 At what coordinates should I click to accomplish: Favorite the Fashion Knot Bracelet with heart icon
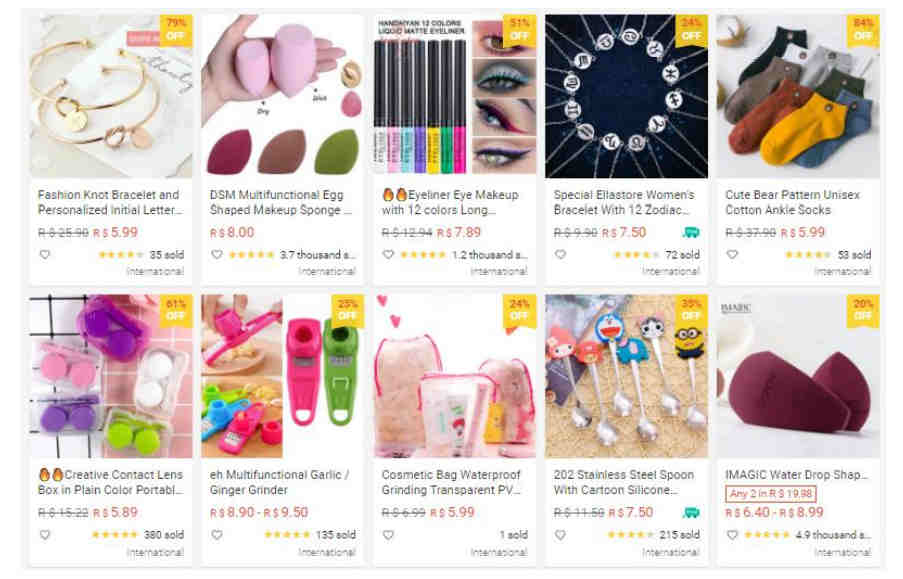(45, 255)
